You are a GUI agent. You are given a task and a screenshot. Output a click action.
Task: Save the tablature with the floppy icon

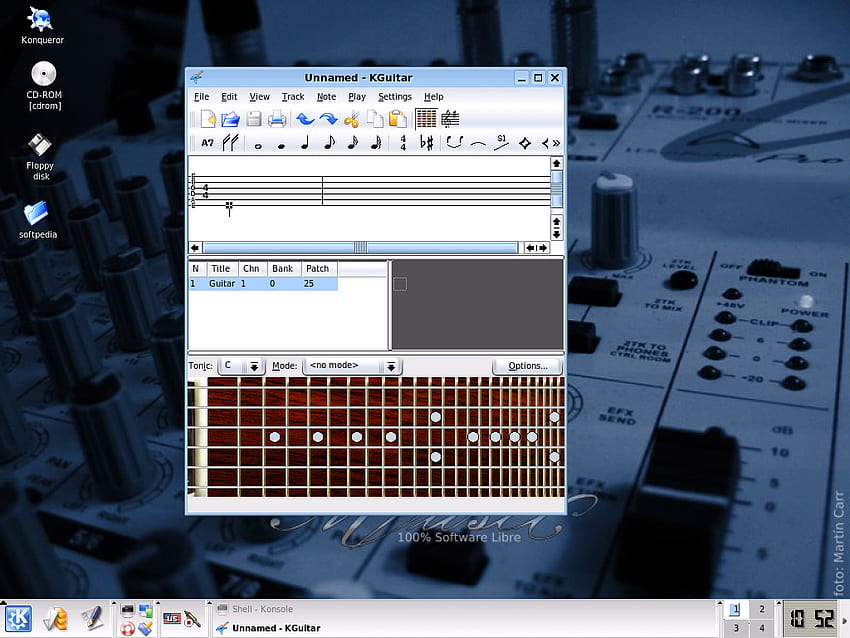tap(254, 119)
